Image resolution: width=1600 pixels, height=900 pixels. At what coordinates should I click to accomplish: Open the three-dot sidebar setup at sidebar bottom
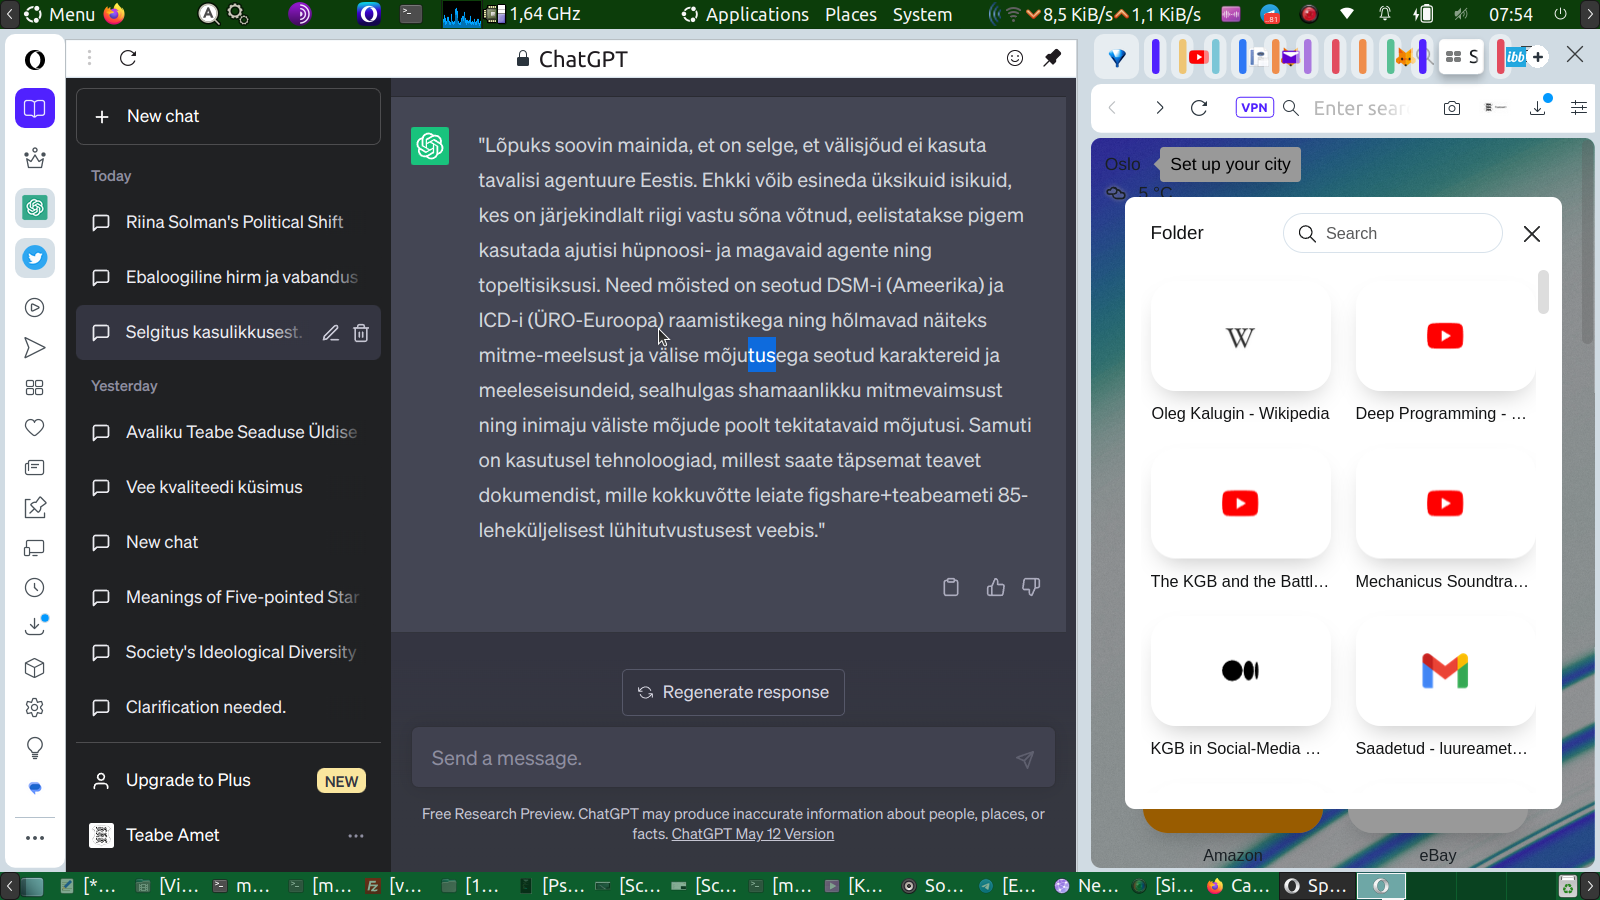(35, 838)
